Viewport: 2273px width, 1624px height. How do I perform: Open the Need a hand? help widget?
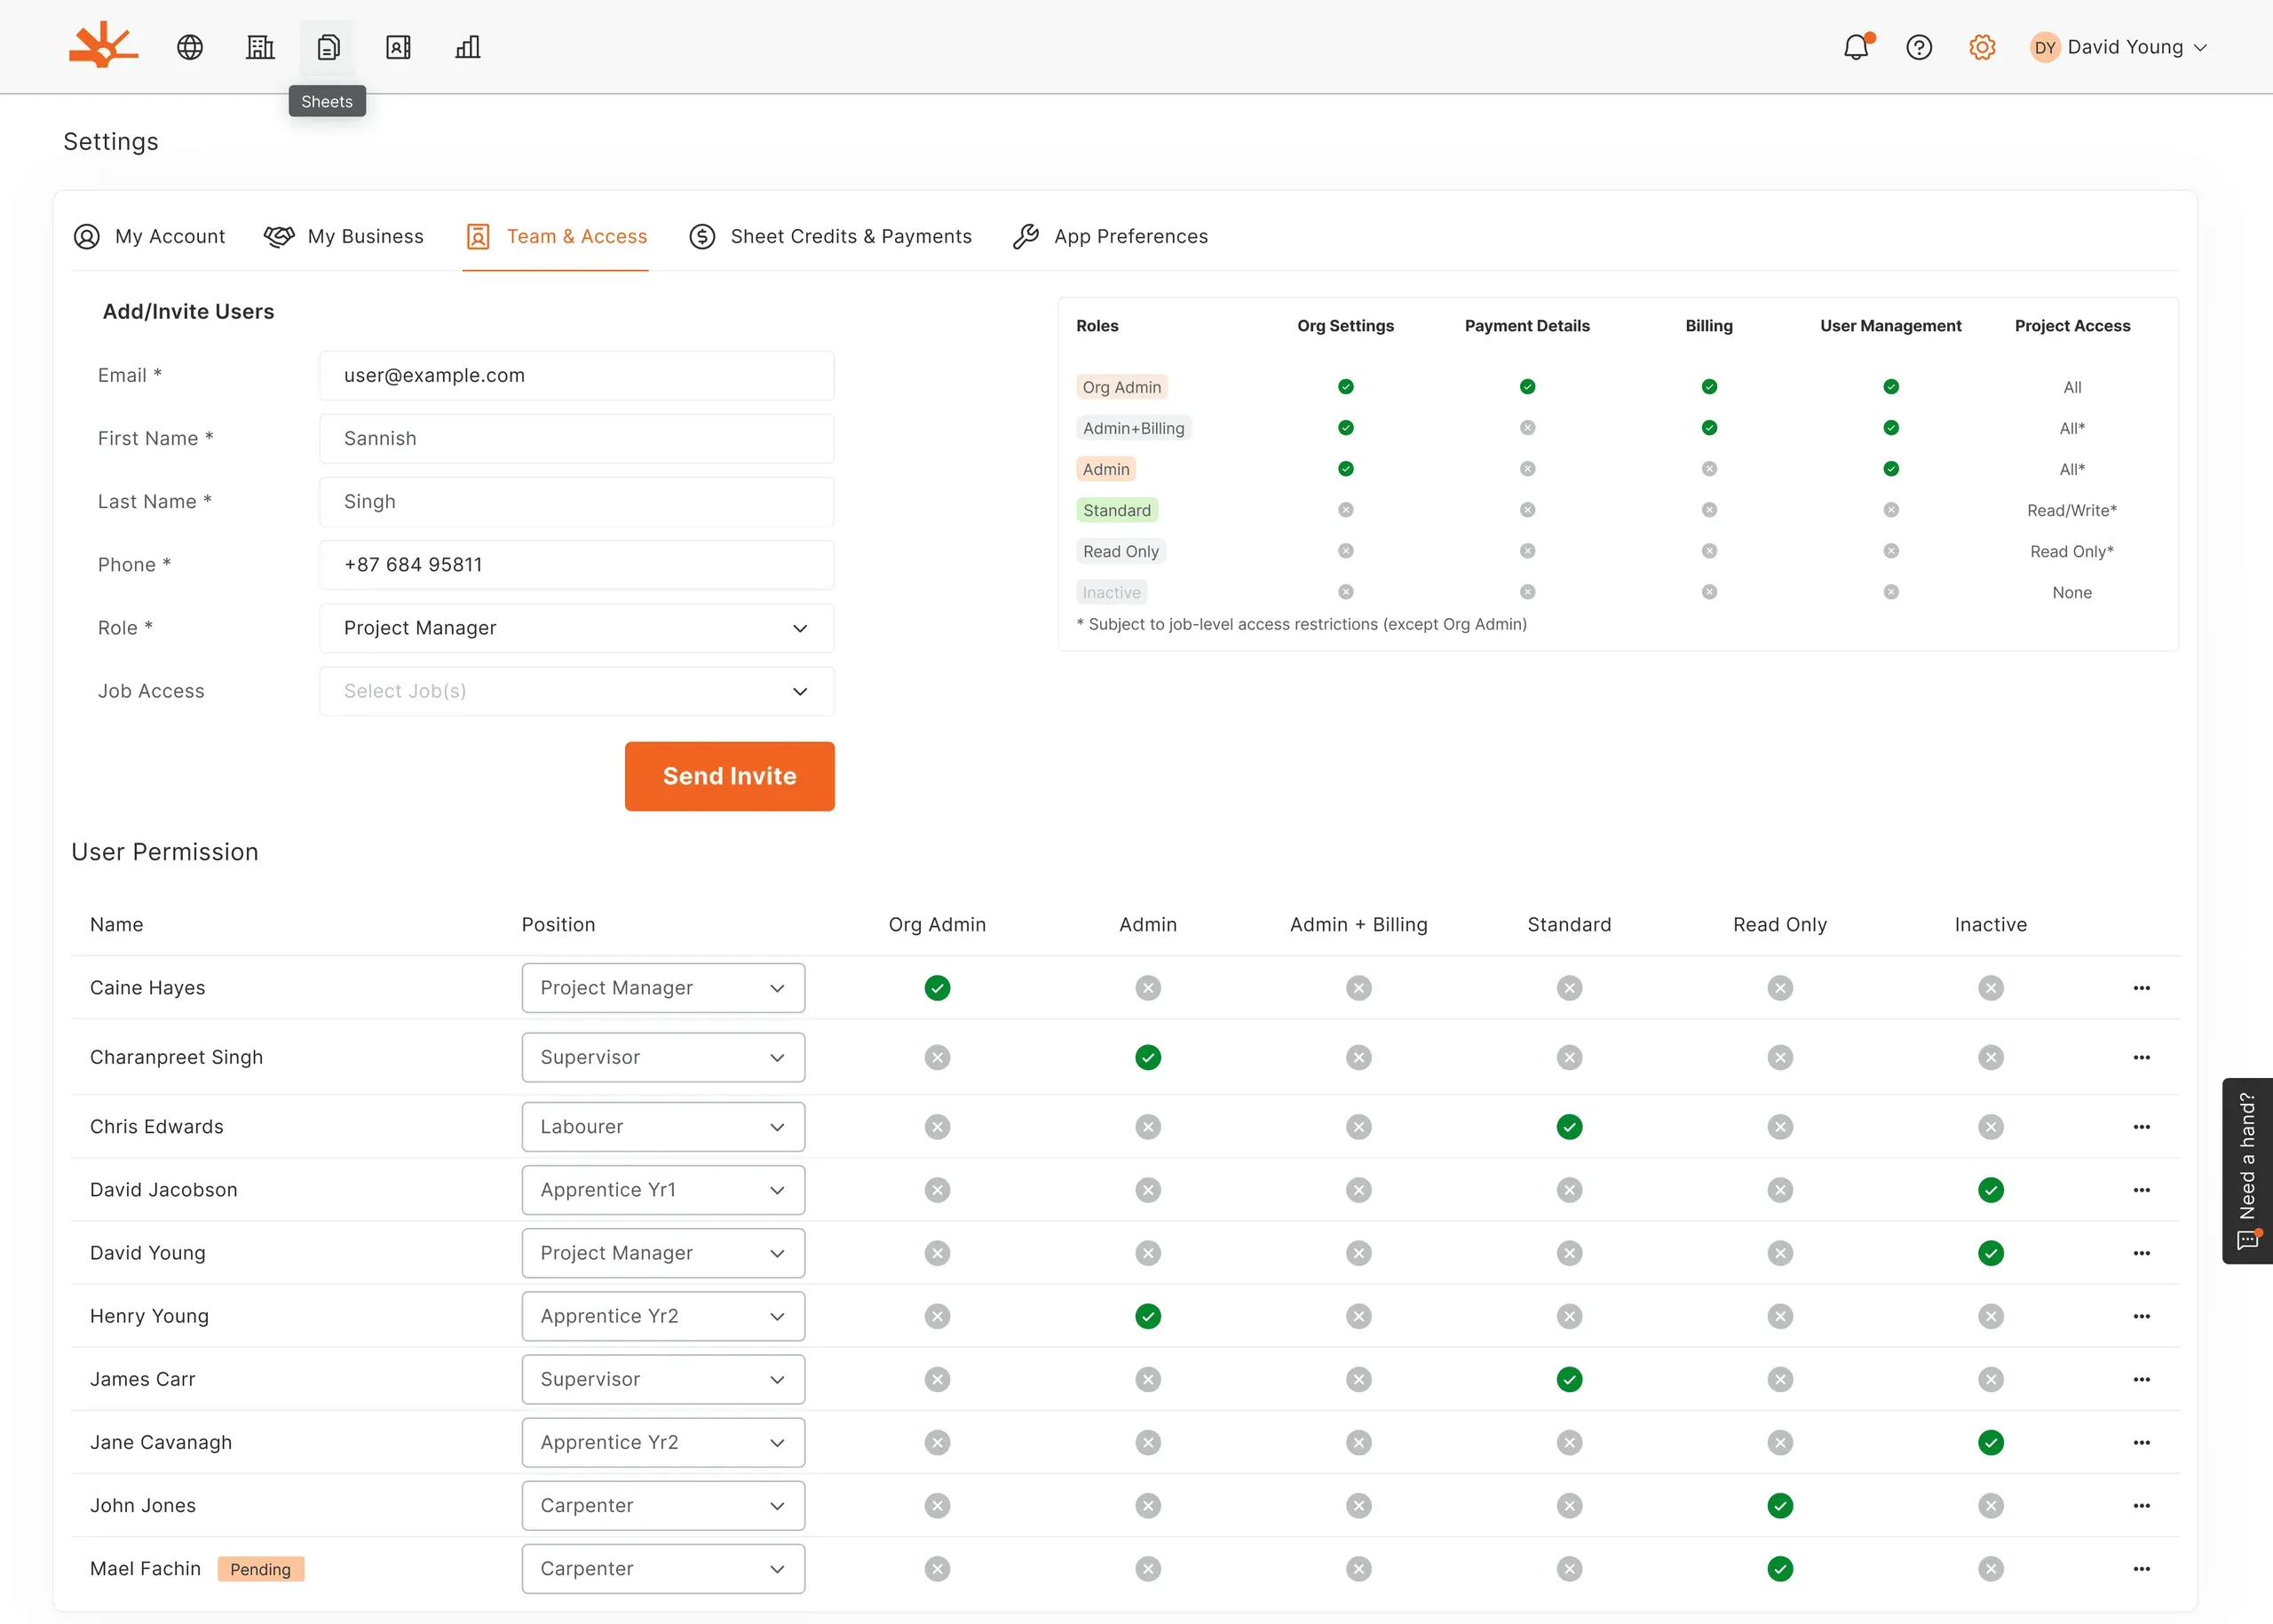tap(2247, 1171)
